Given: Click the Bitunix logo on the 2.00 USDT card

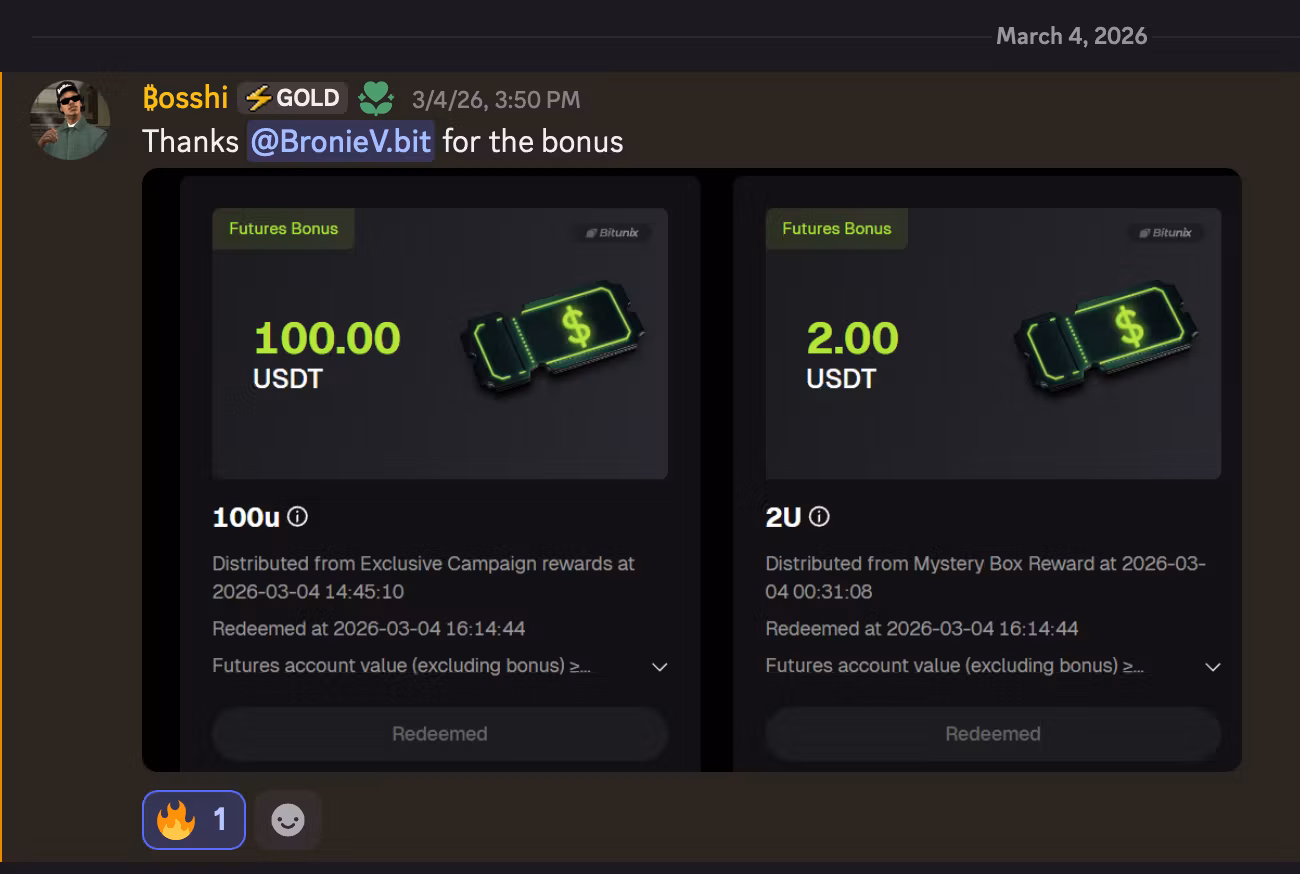Looking at the screenshot, I should pos(1165,233).
